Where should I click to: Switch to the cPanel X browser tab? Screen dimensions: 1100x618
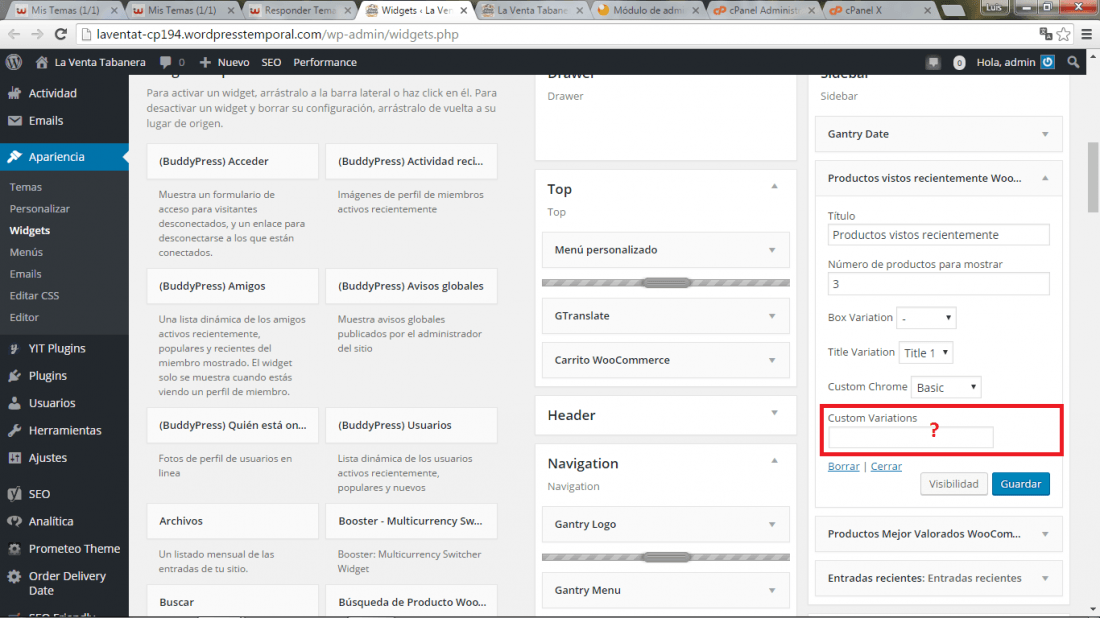[x=879, y=11]
